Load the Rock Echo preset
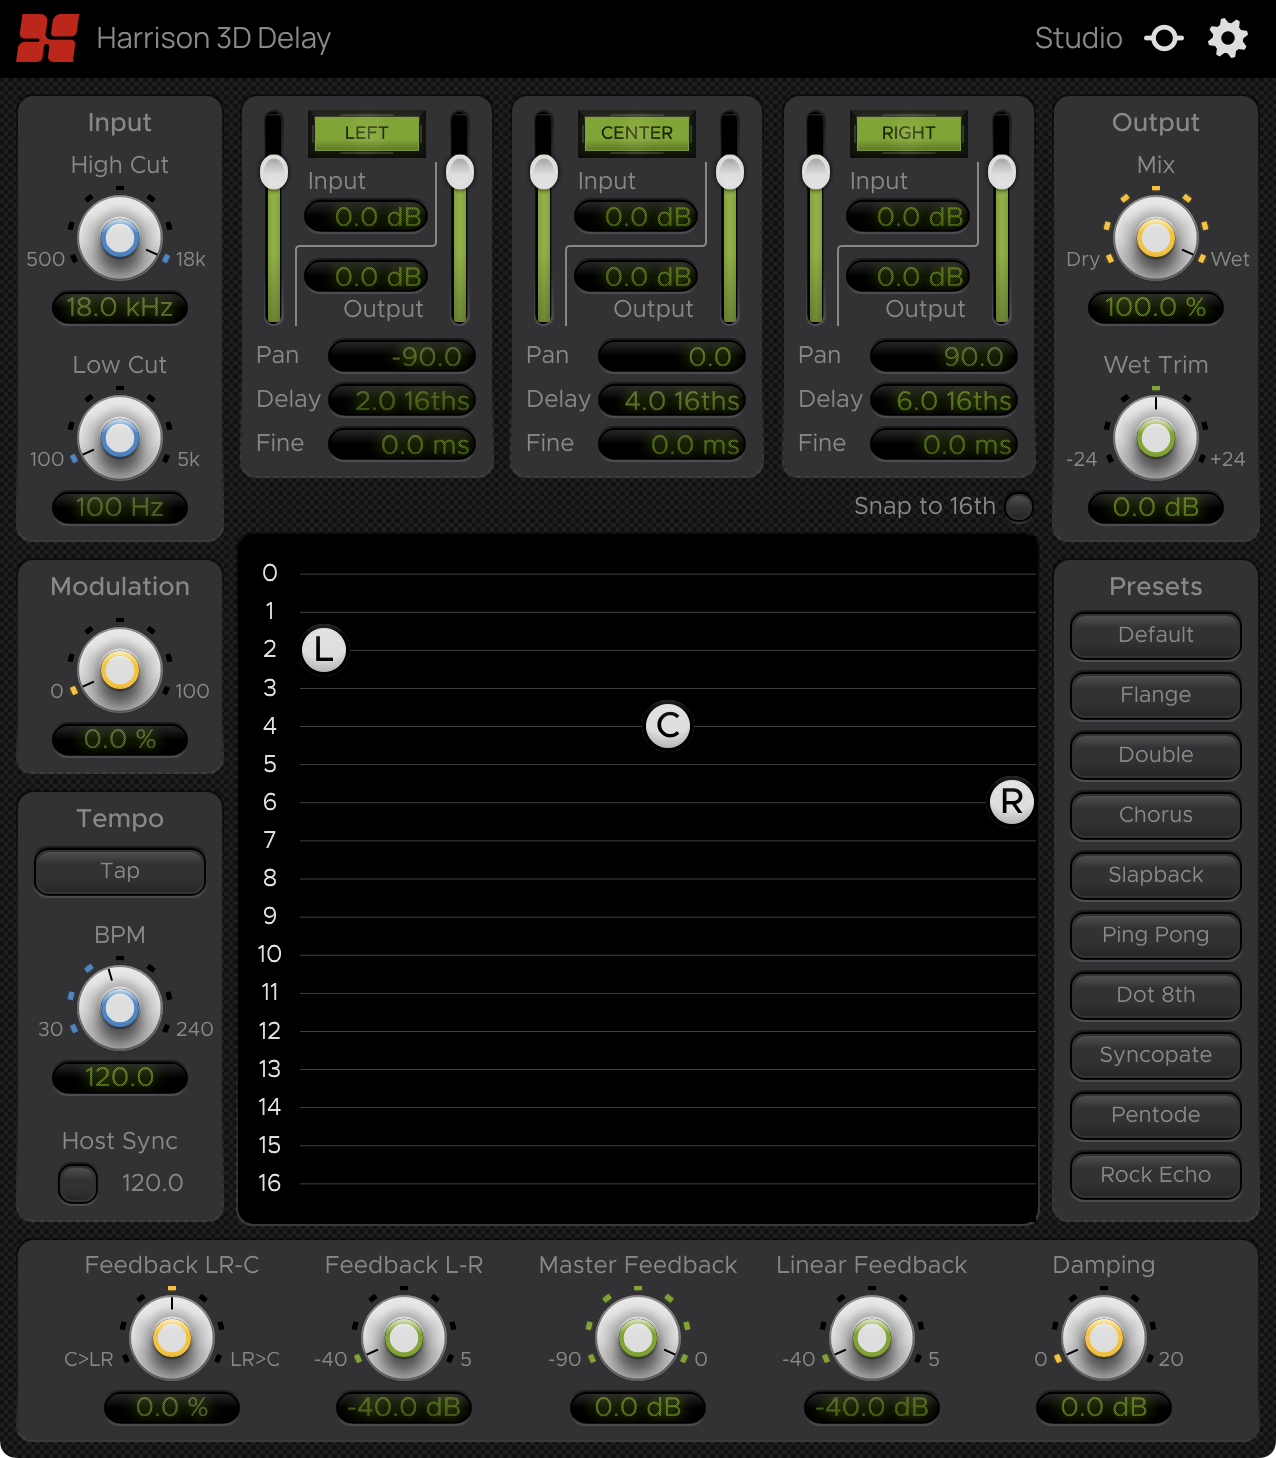 1156,1175
